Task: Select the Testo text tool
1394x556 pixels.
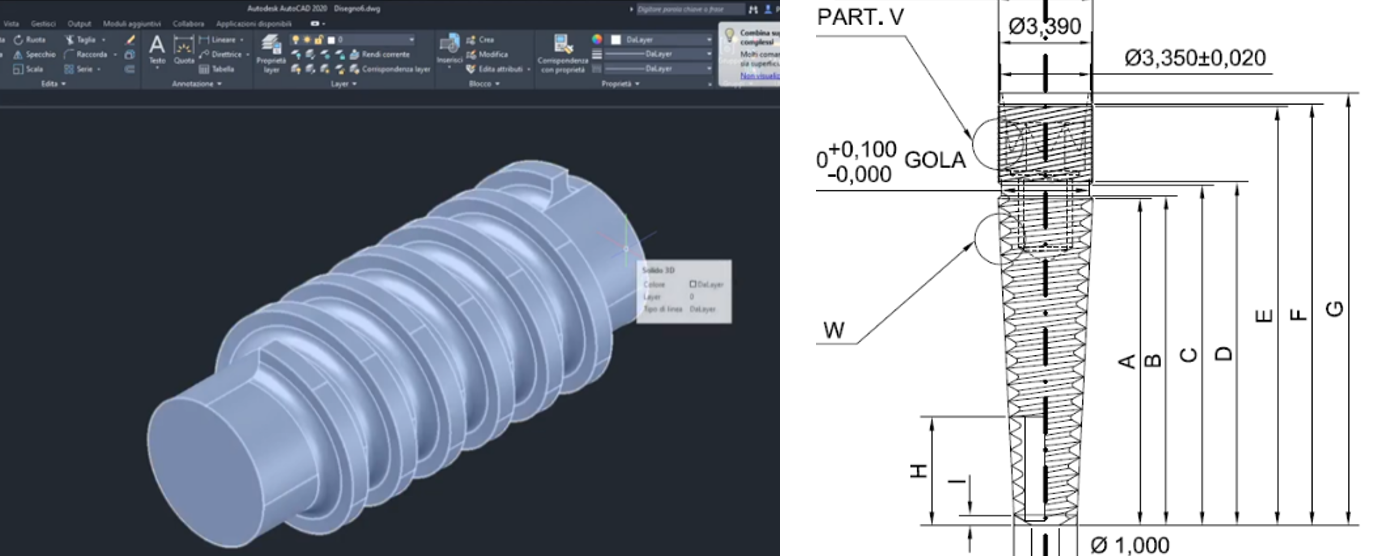Action: pyautogui.click(x=157, y=50)
